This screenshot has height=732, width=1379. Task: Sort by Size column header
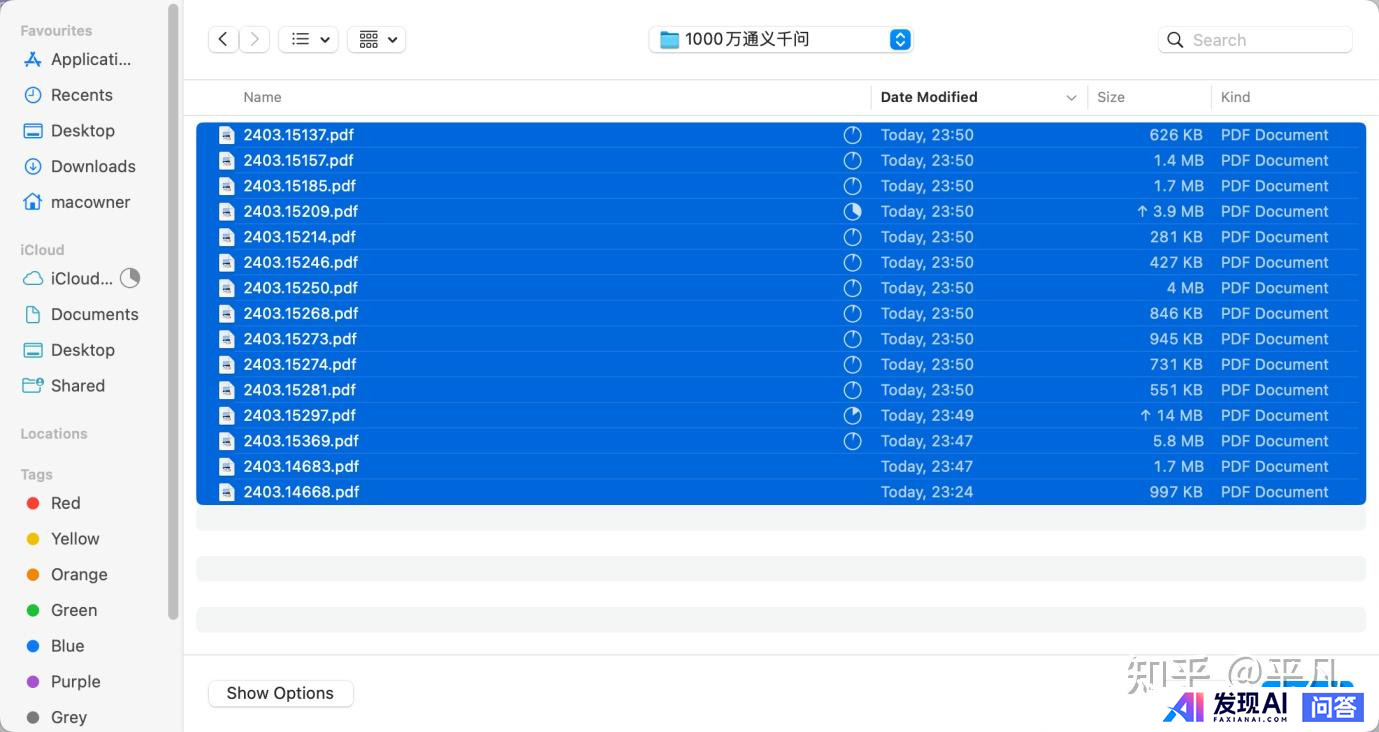click(1111, 97)
